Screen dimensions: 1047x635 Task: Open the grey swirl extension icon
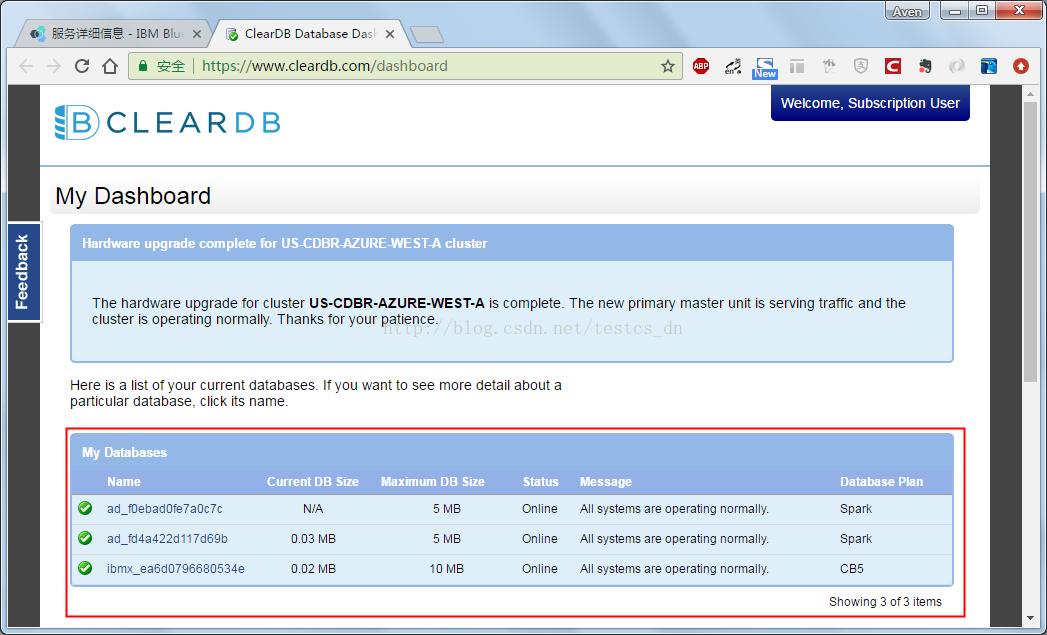point(957,66)
